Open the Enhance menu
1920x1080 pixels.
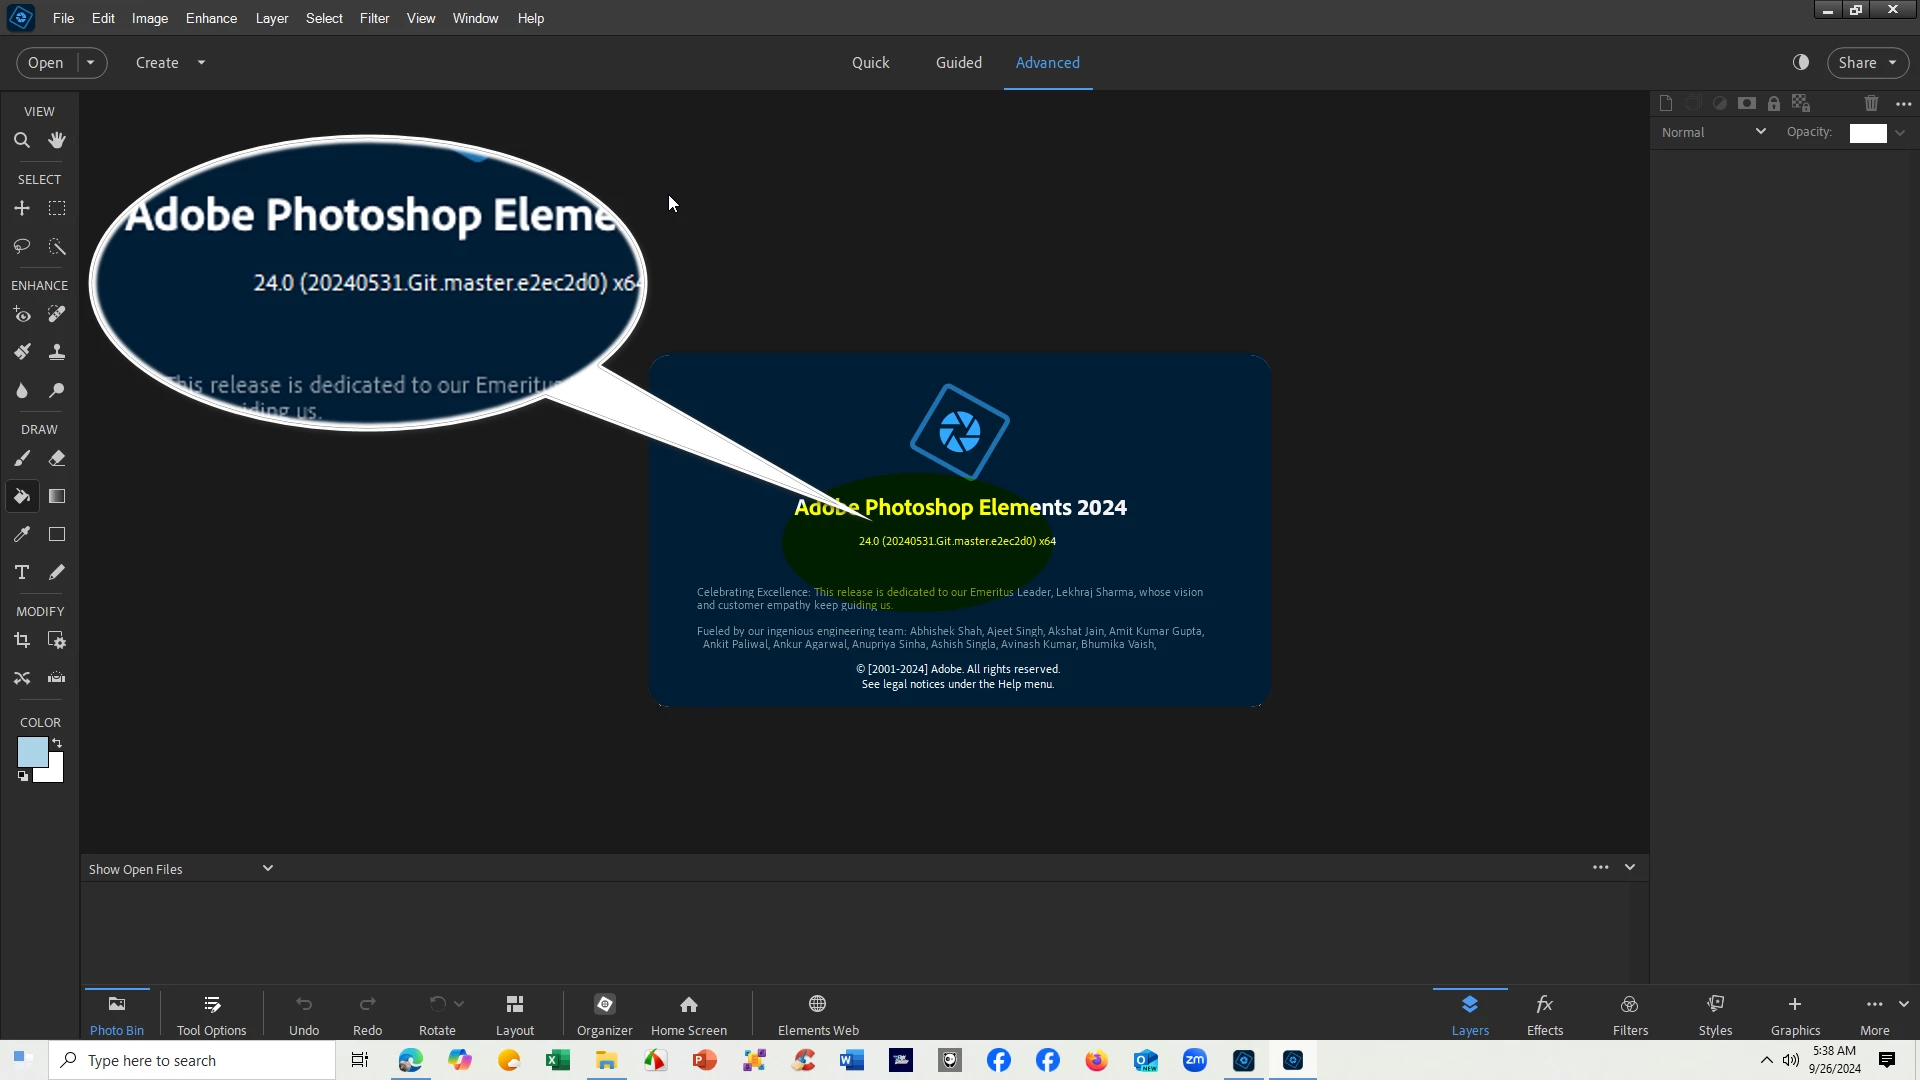point(211,18)
